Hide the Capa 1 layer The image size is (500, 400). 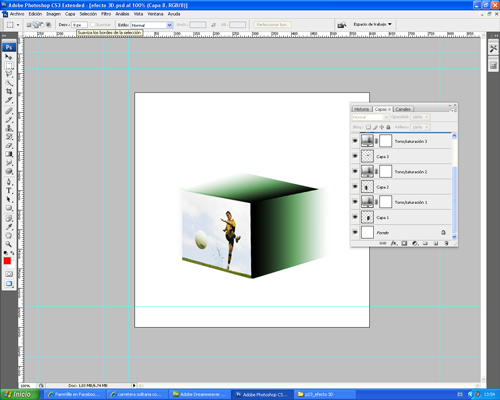pos(355,217)
